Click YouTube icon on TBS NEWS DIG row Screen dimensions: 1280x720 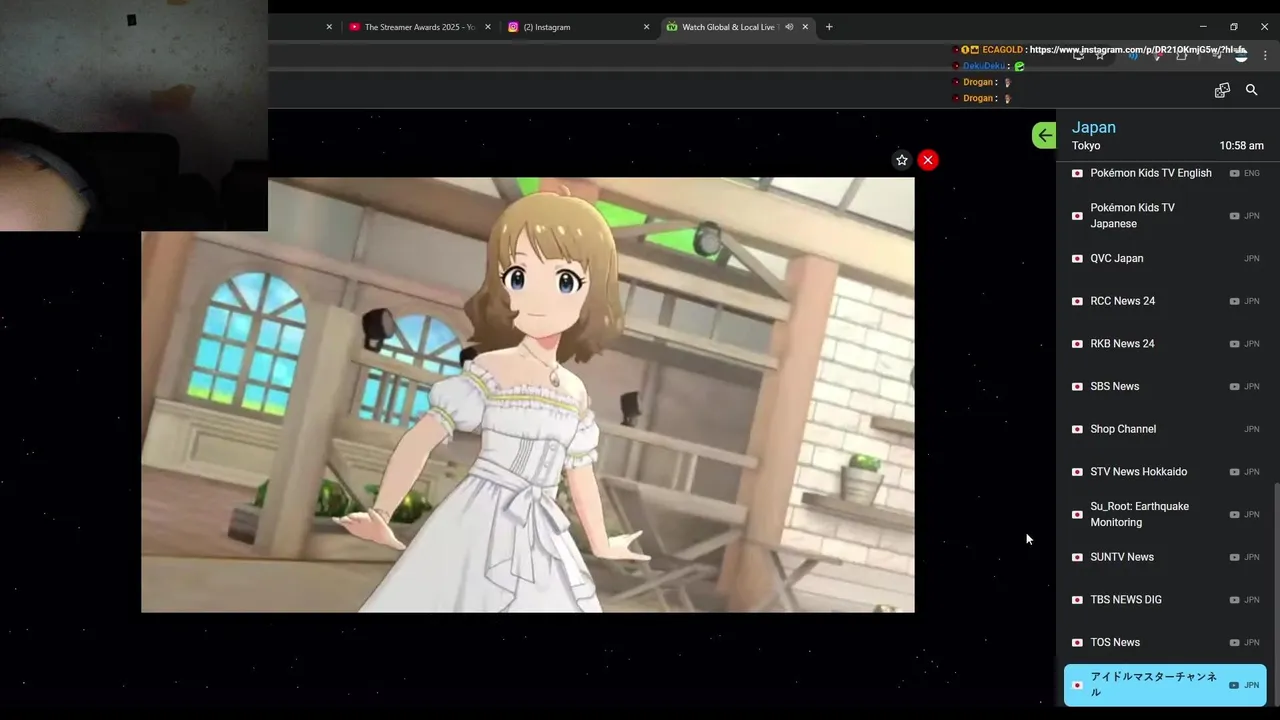(x=1234, y=600)
